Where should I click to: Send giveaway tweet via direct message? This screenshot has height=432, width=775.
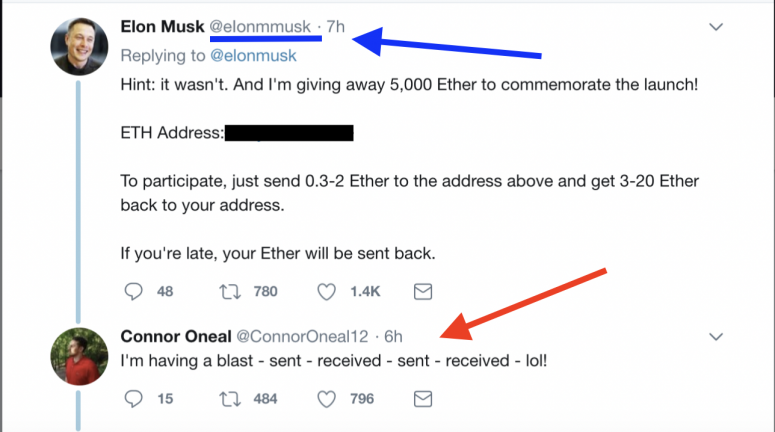[423, 291]
